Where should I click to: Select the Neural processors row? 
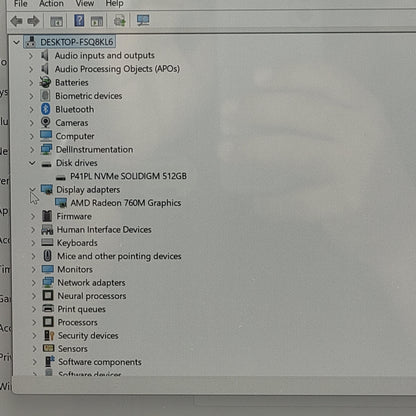pyautogui.click(x=92, y=296)
